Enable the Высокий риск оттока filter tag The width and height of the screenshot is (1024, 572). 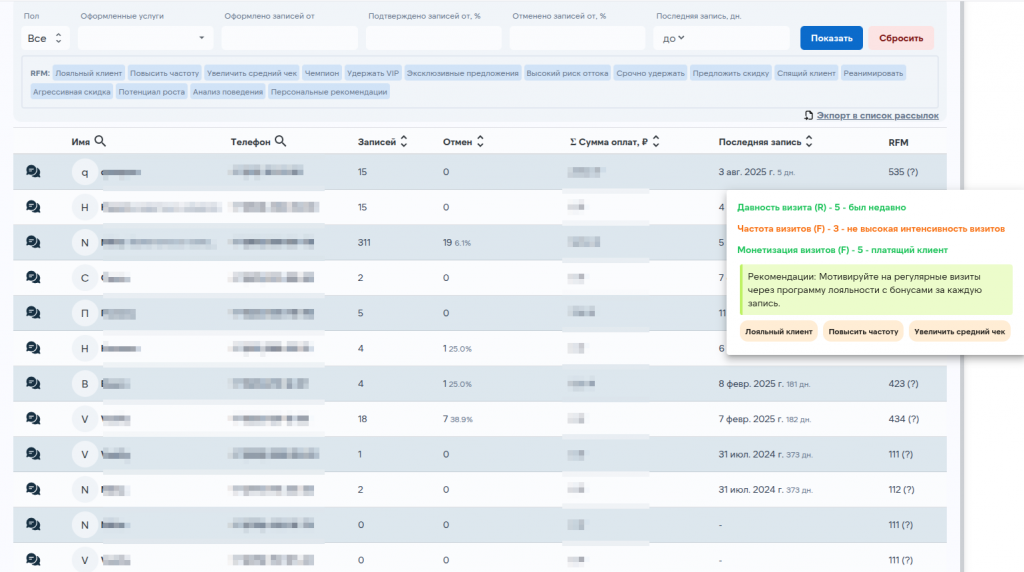coord(567,73)
